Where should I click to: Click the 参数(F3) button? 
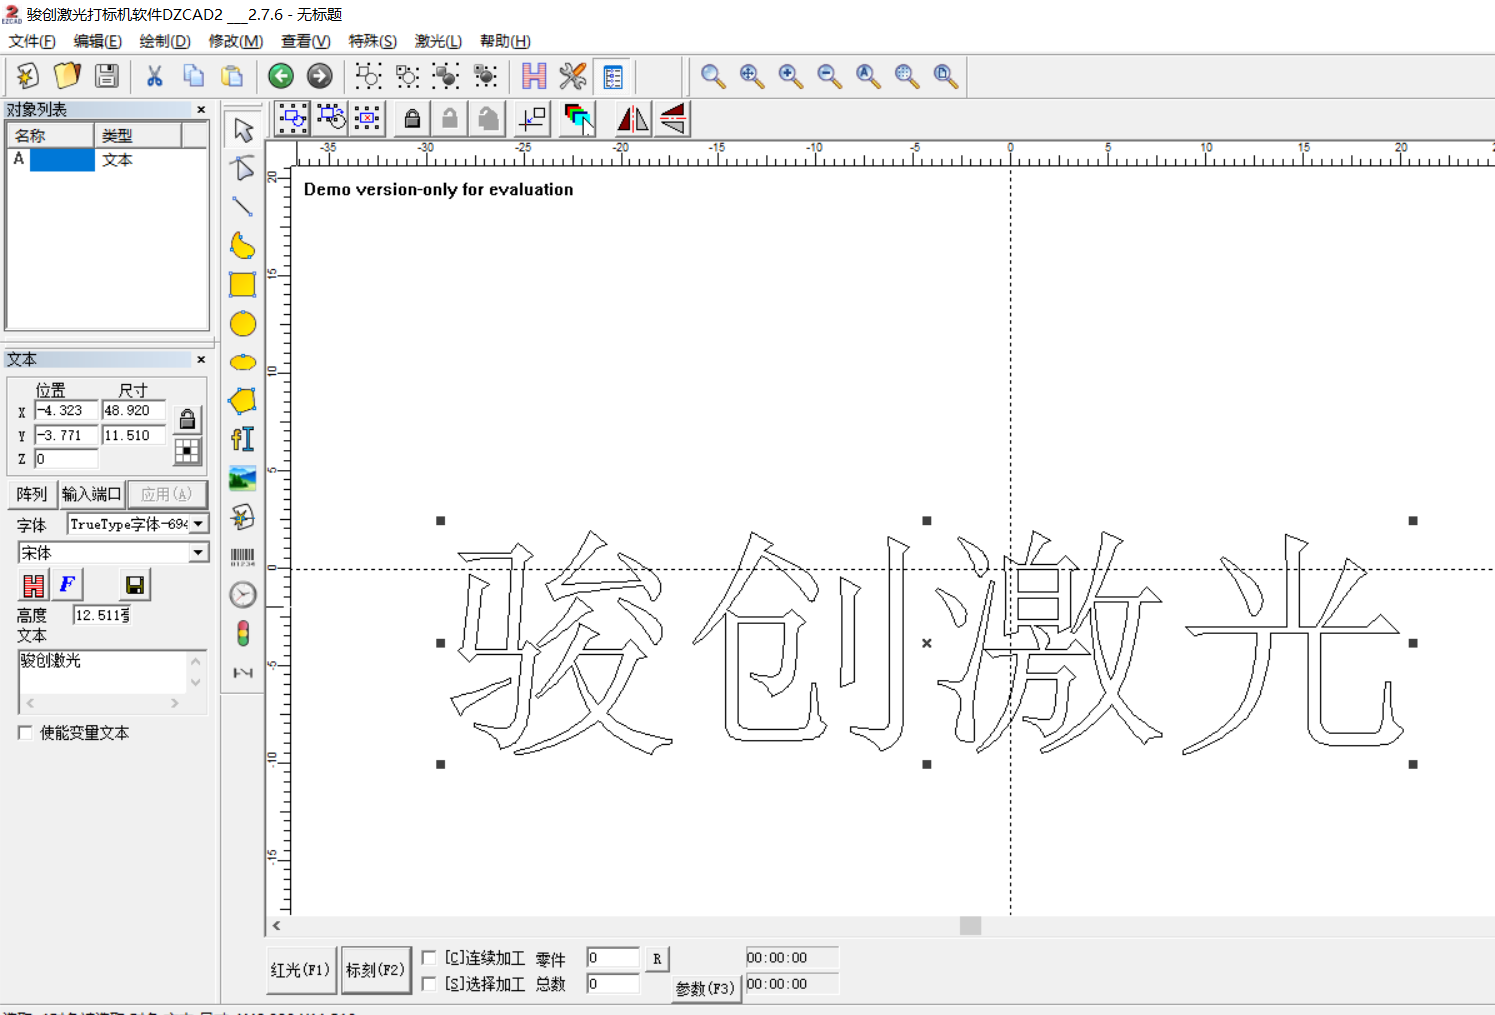click(705, 988)
